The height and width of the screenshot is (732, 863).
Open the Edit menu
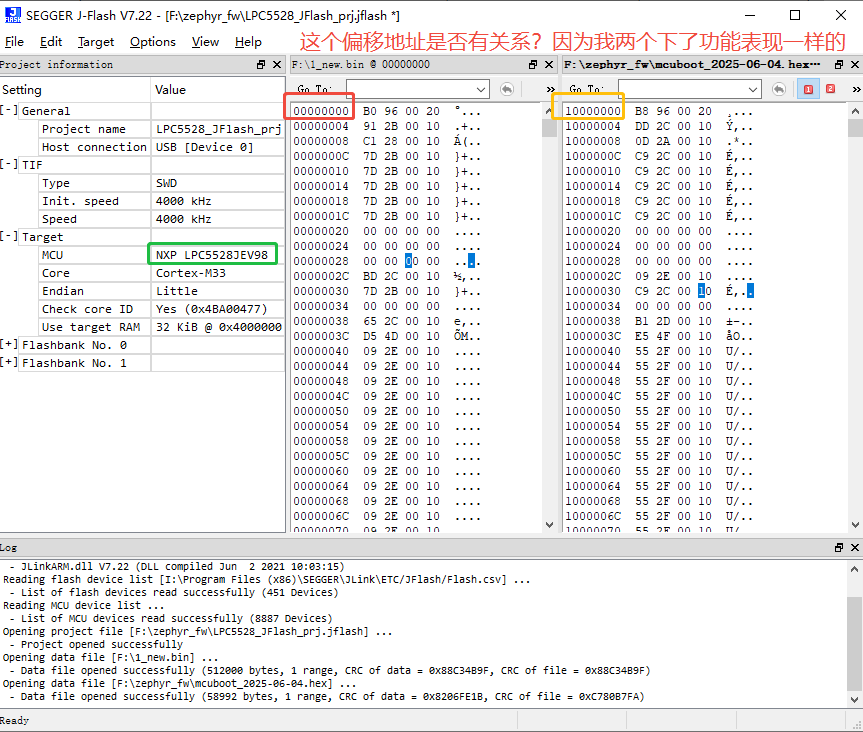(x=51, y=42)
